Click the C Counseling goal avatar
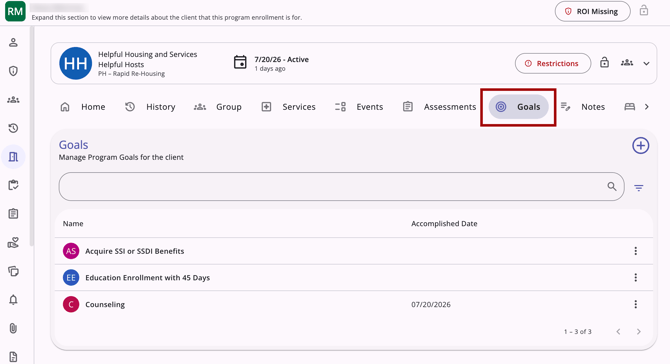This screenshot has width=670, height=364. click(71, 305)
